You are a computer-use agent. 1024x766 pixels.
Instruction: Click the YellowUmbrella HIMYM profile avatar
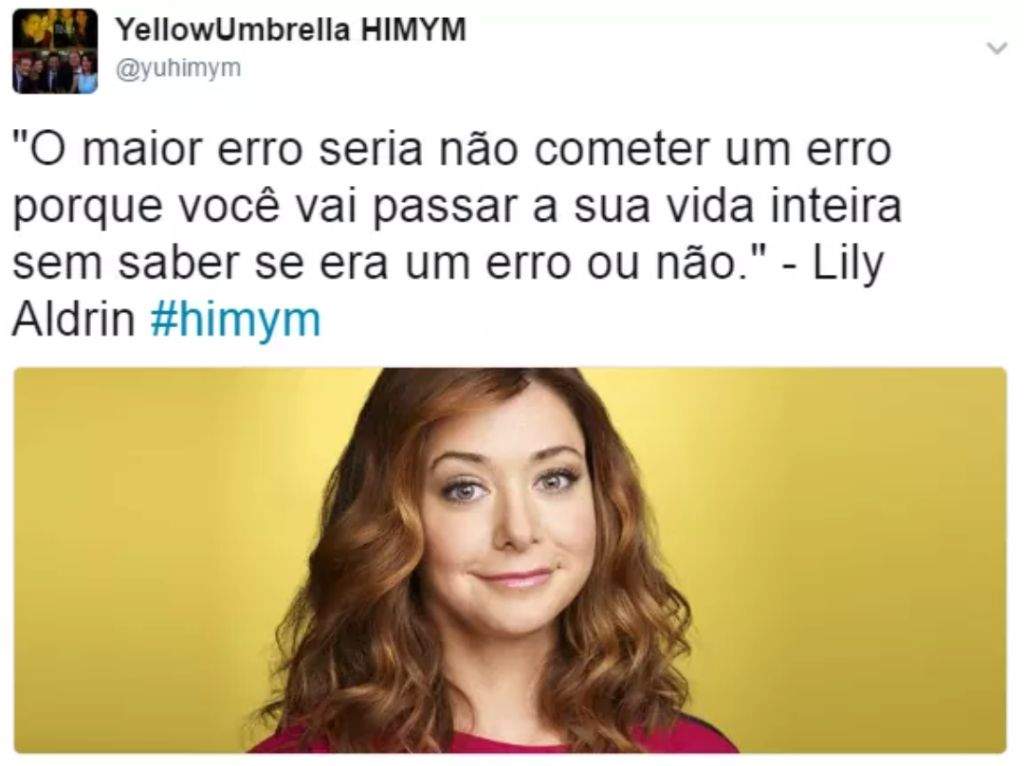point(56,51)
